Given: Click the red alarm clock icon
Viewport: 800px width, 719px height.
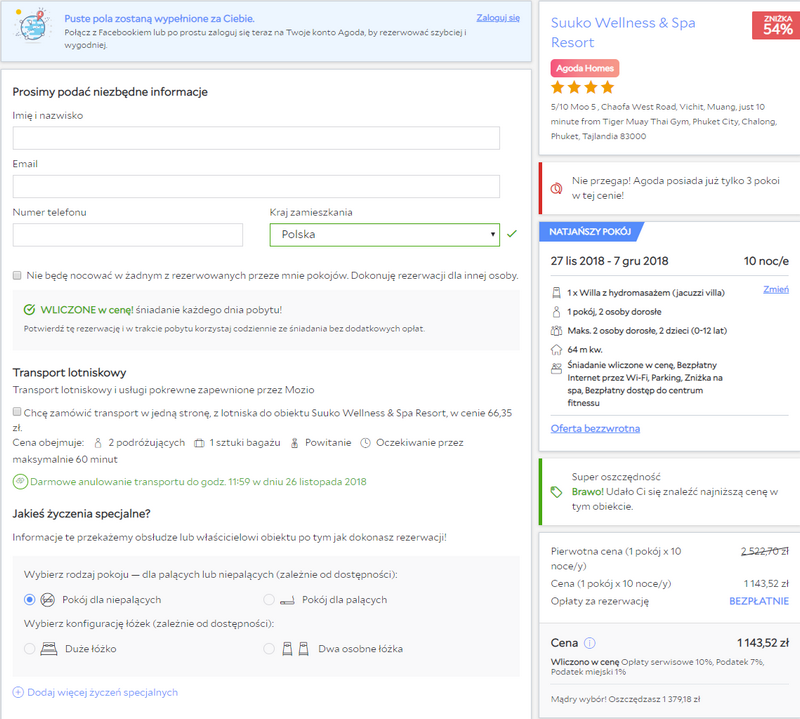Looking at the screenshot, I should (556, 188).
